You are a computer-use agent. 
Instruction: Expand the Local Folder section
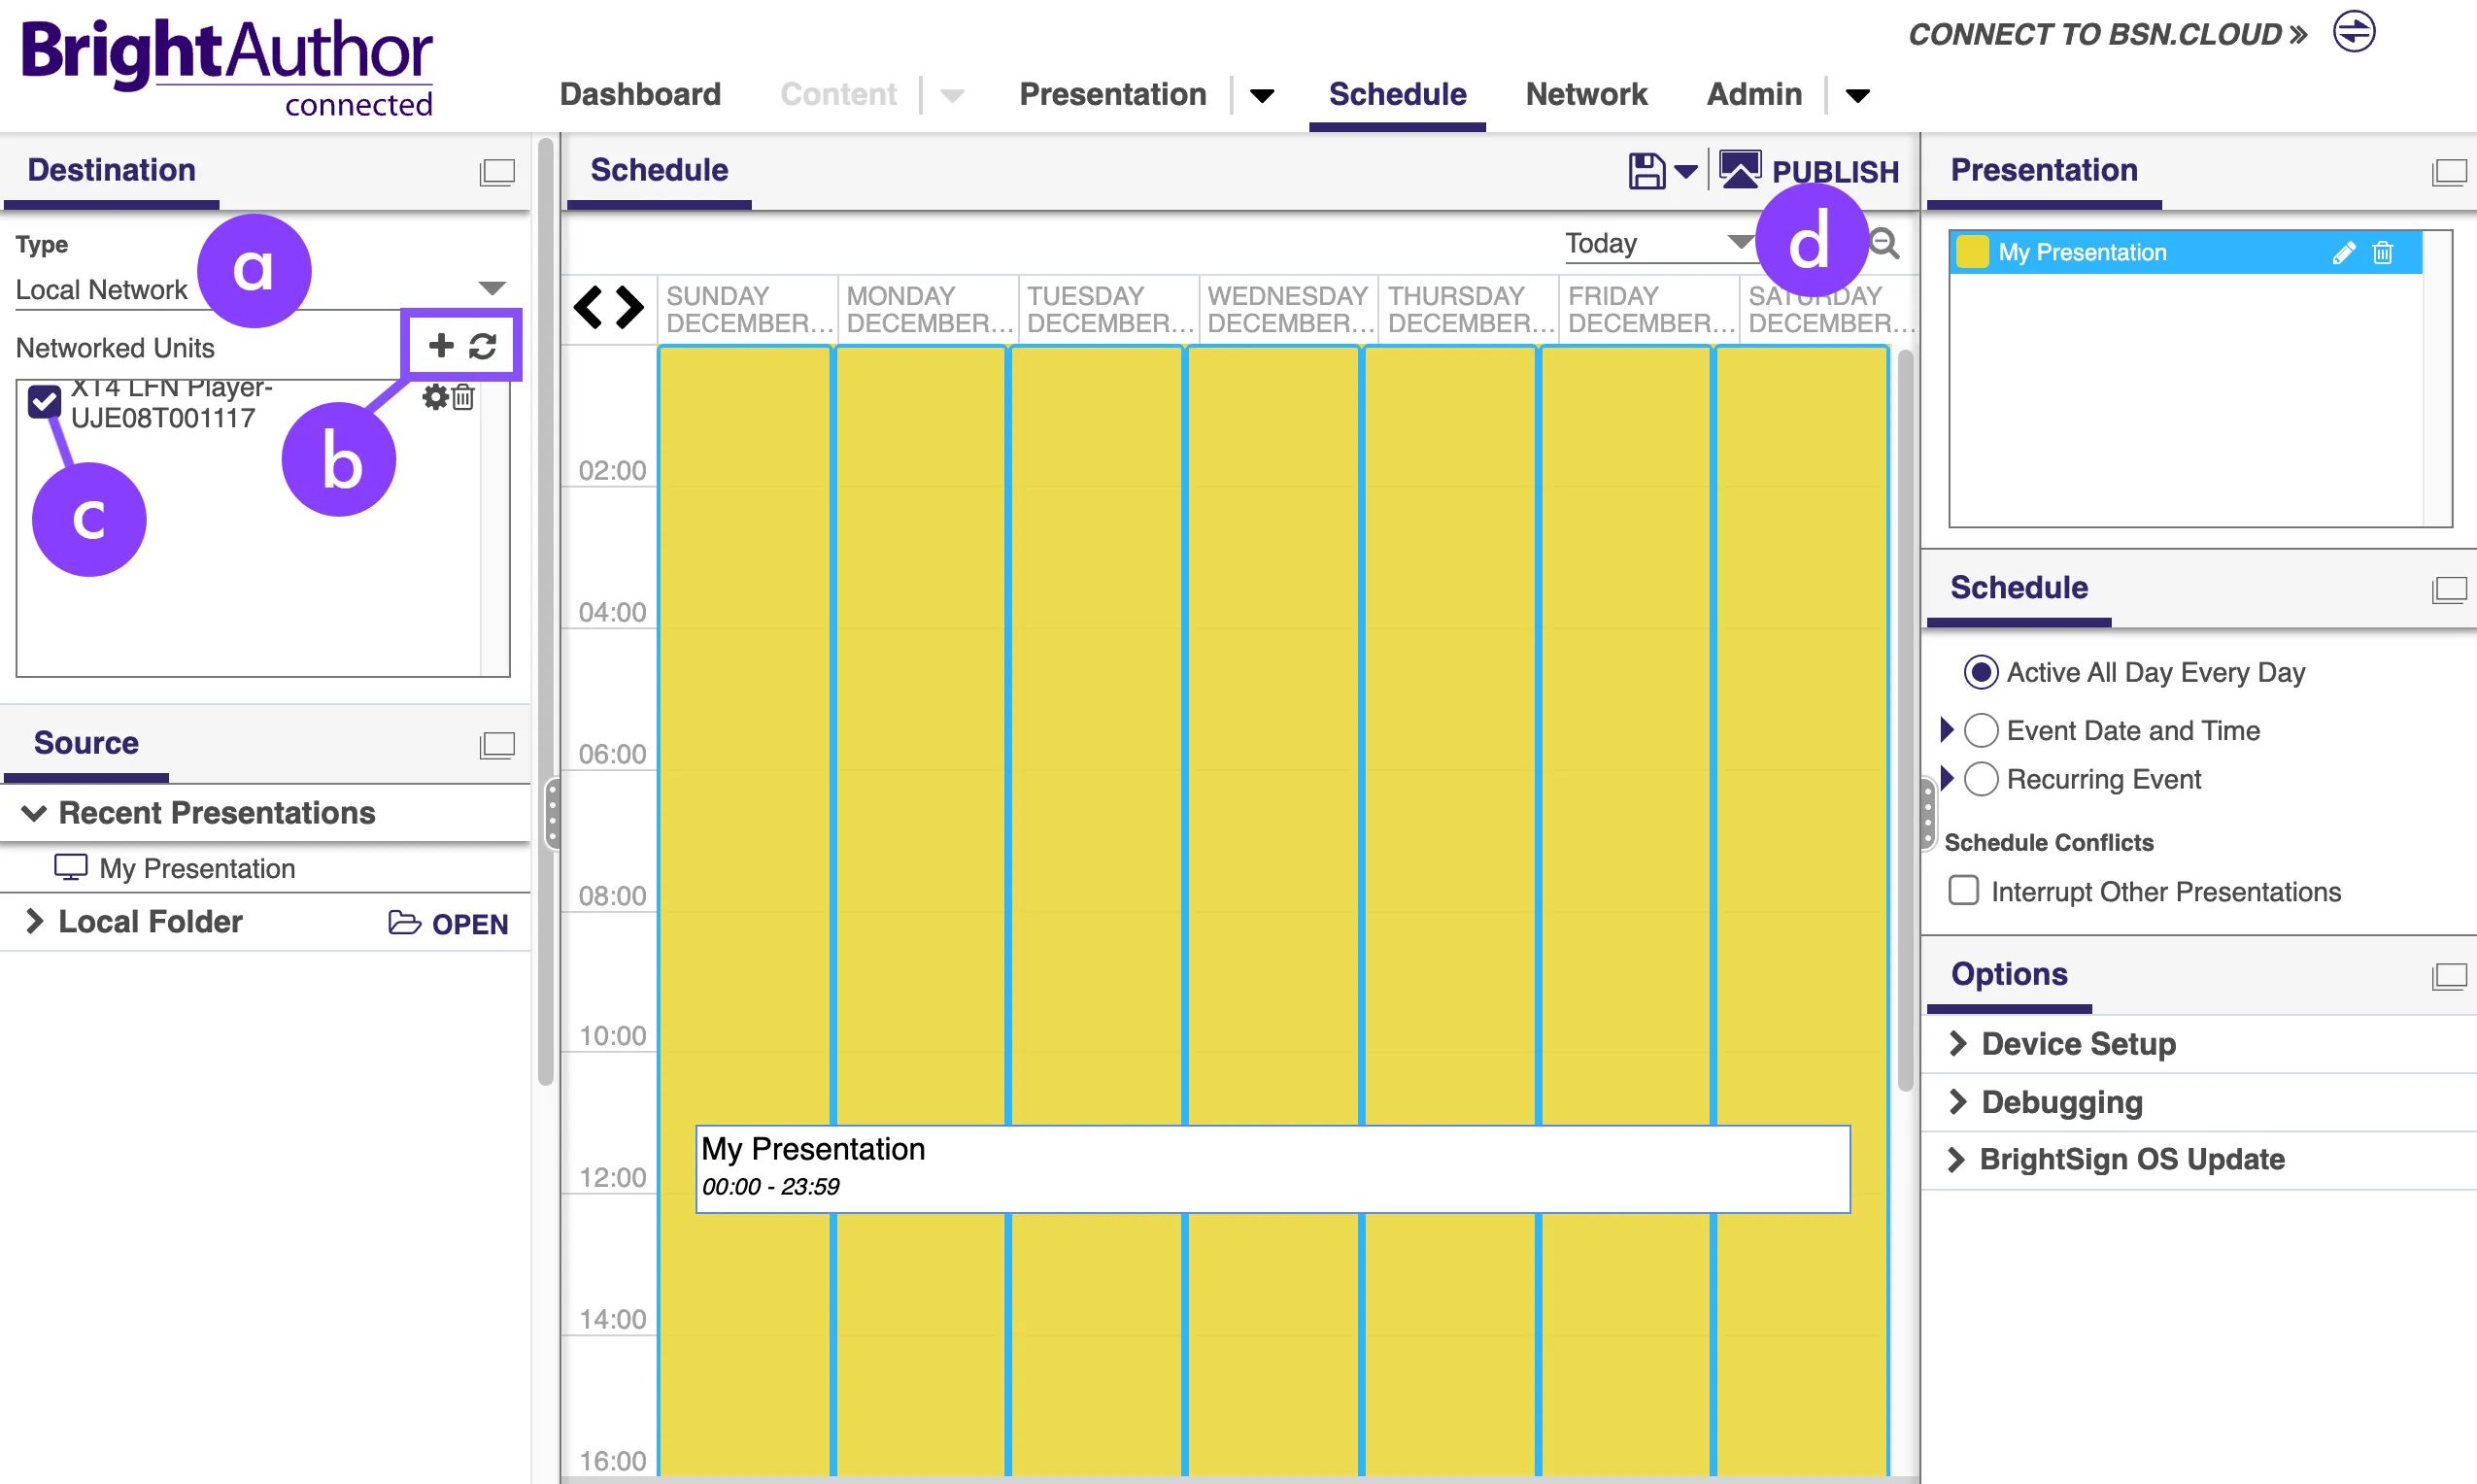point(34,921)
